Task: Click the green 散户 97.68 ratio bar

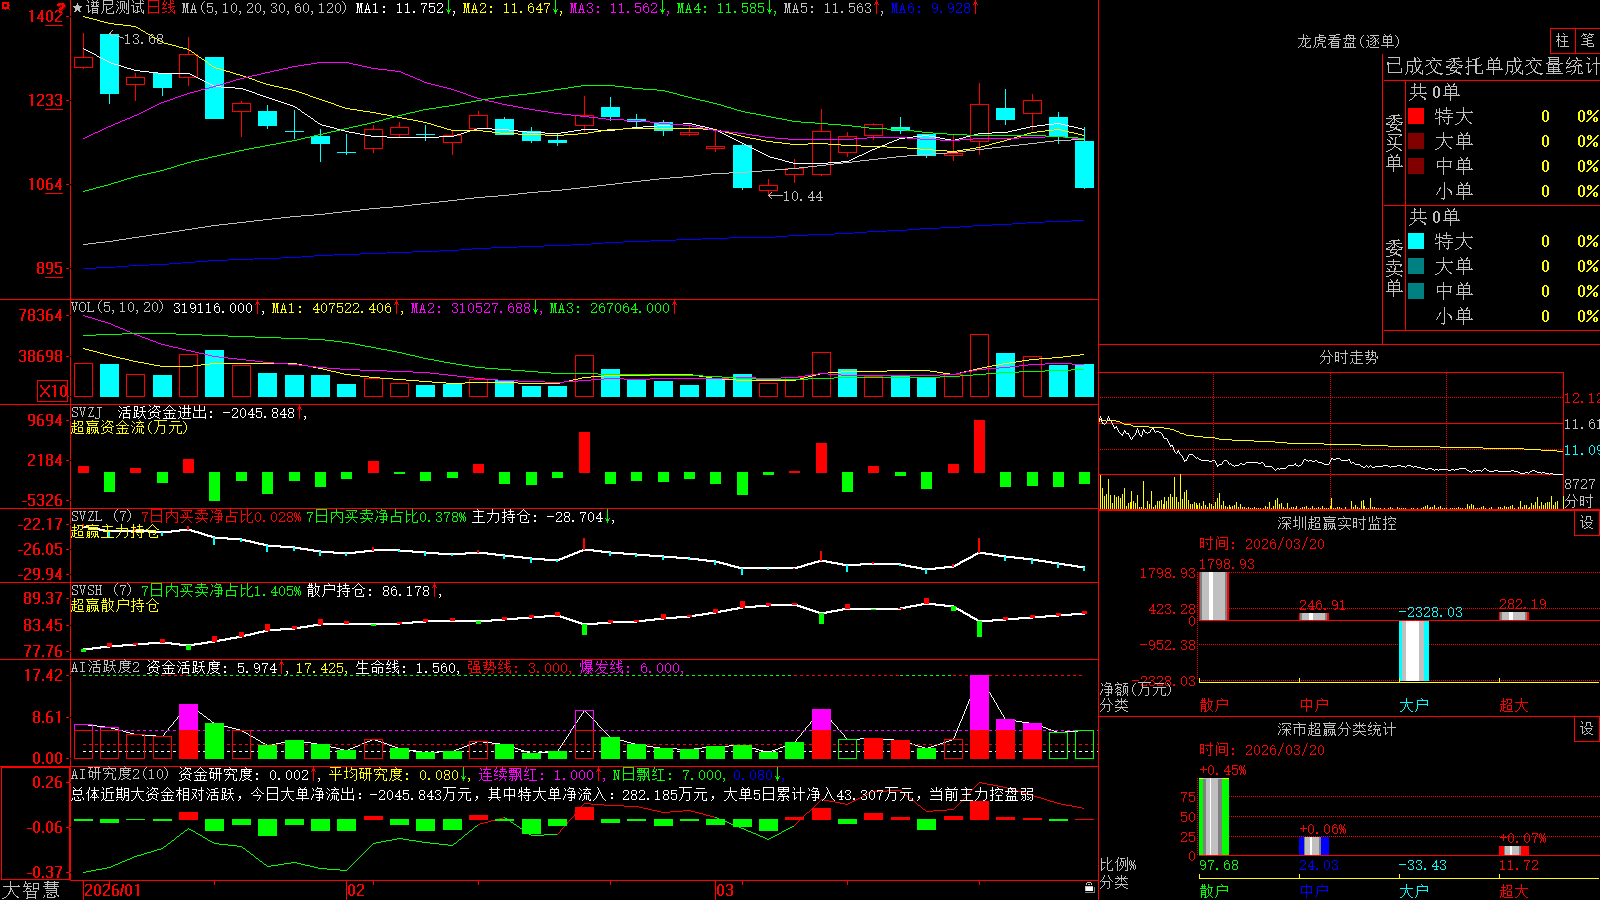Action: 1213,817
